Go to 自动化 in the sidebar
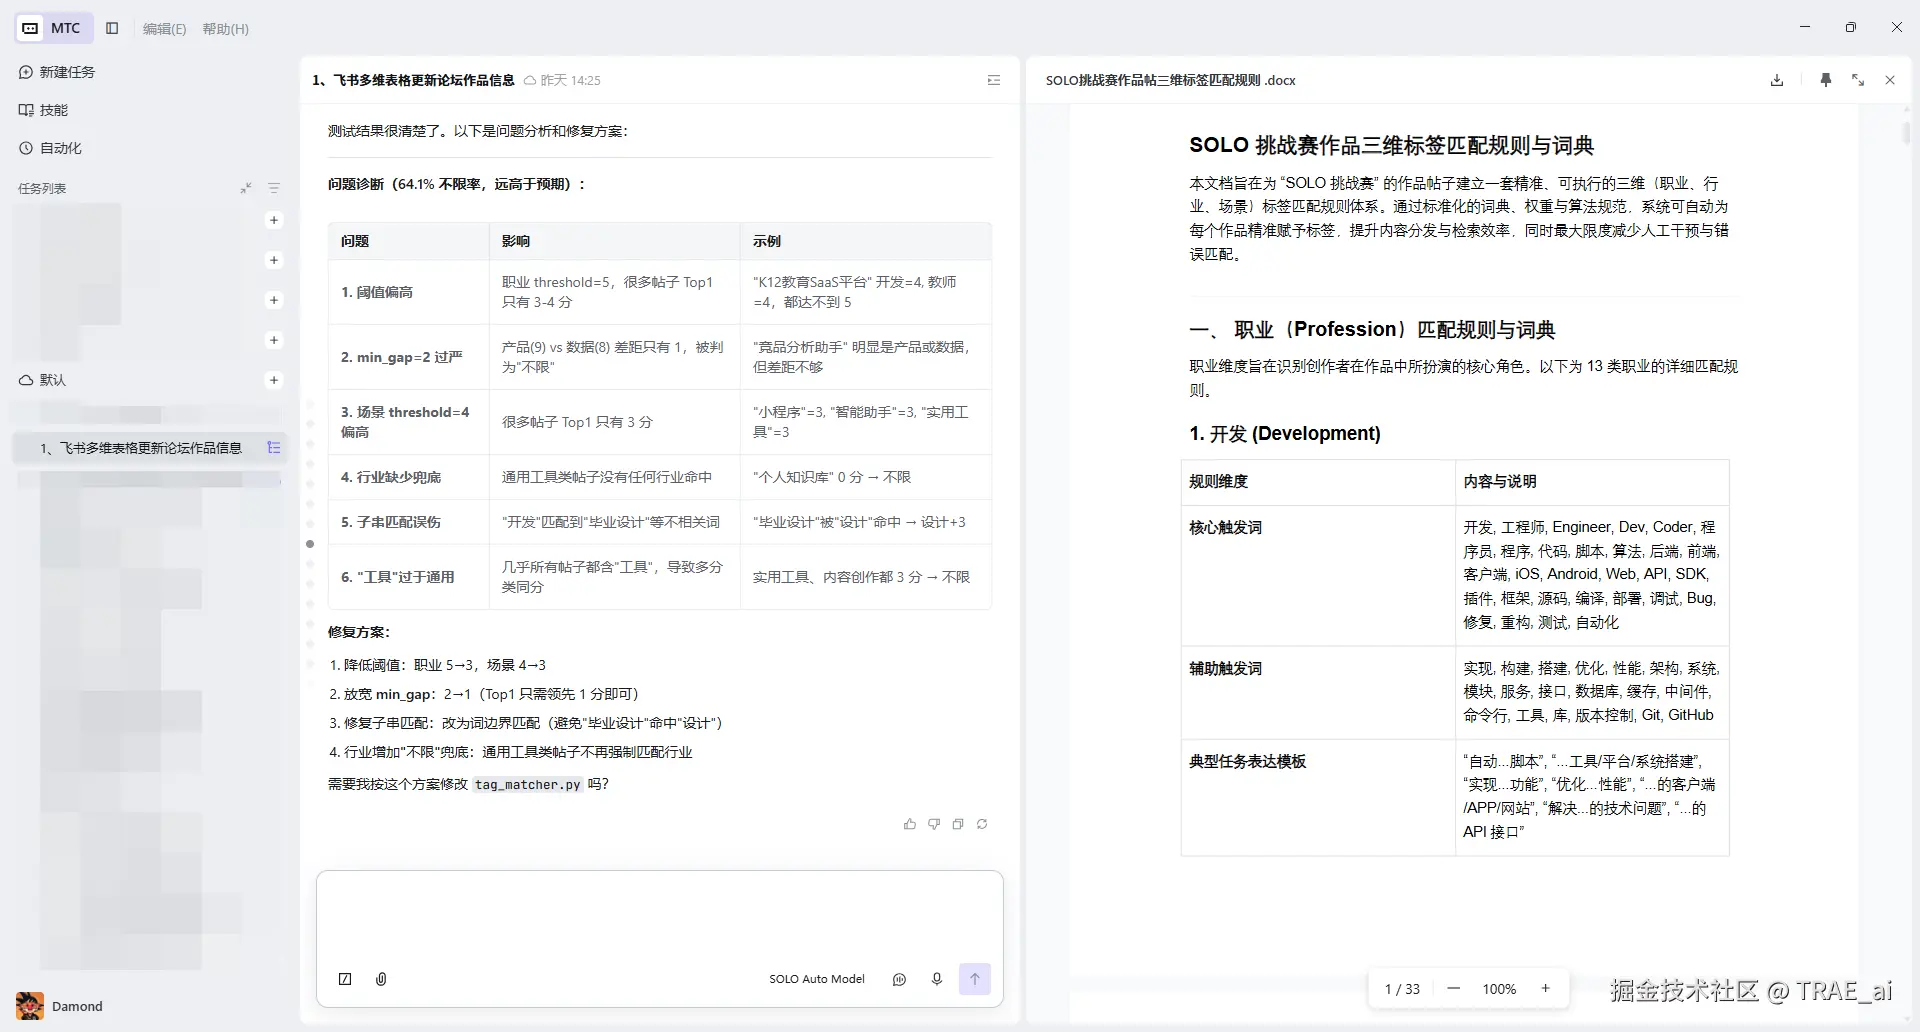The width and height of the screenshot is (1920, 1032). click(x=50, y=148)
